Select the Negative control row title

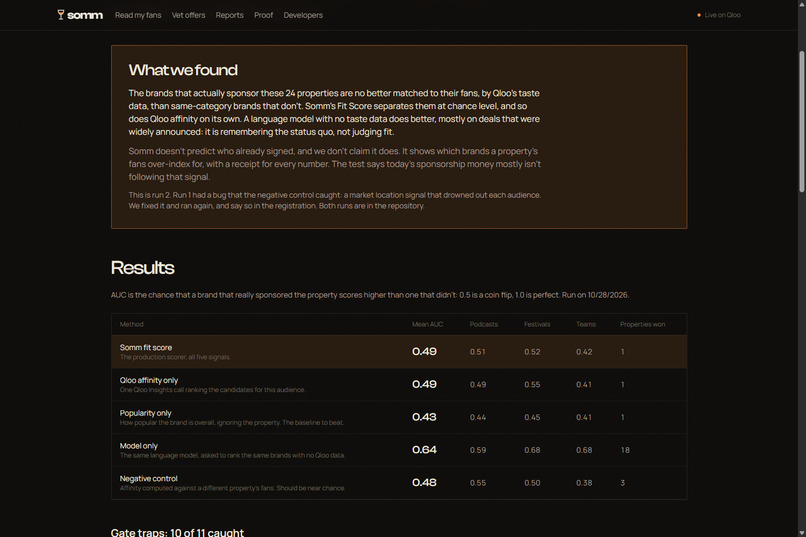149,478
